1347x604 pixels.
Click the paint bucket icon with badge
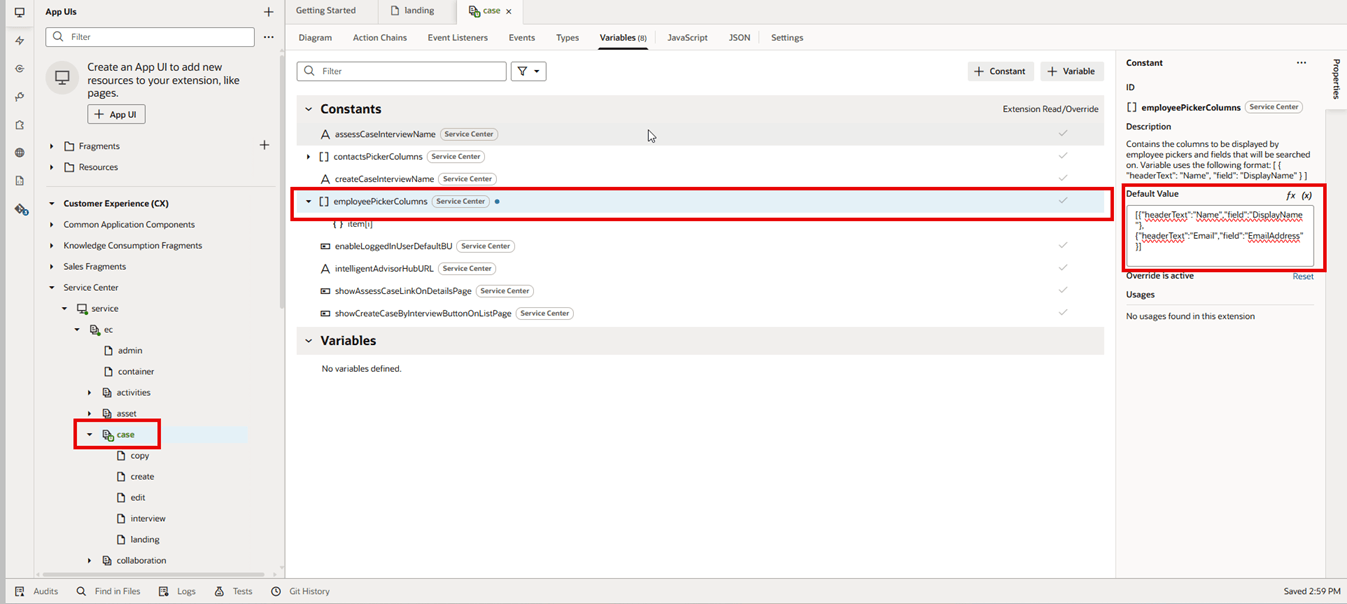pos(20,209)
